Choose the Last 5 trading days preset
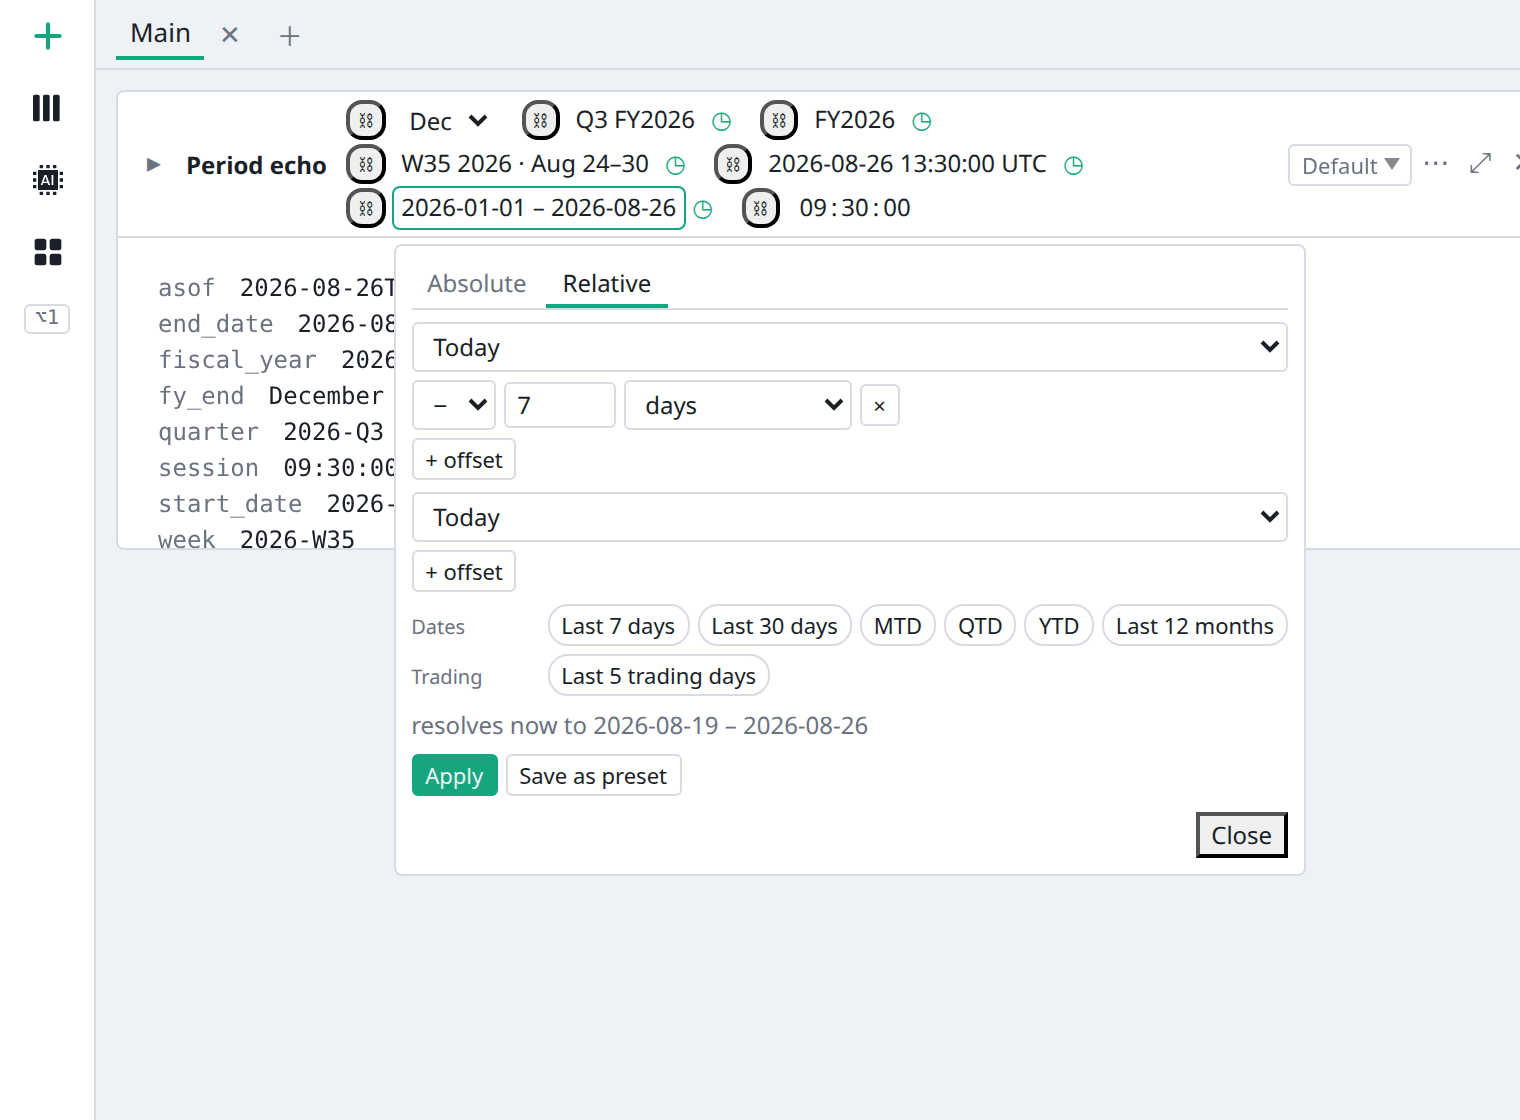 point(659,676)
